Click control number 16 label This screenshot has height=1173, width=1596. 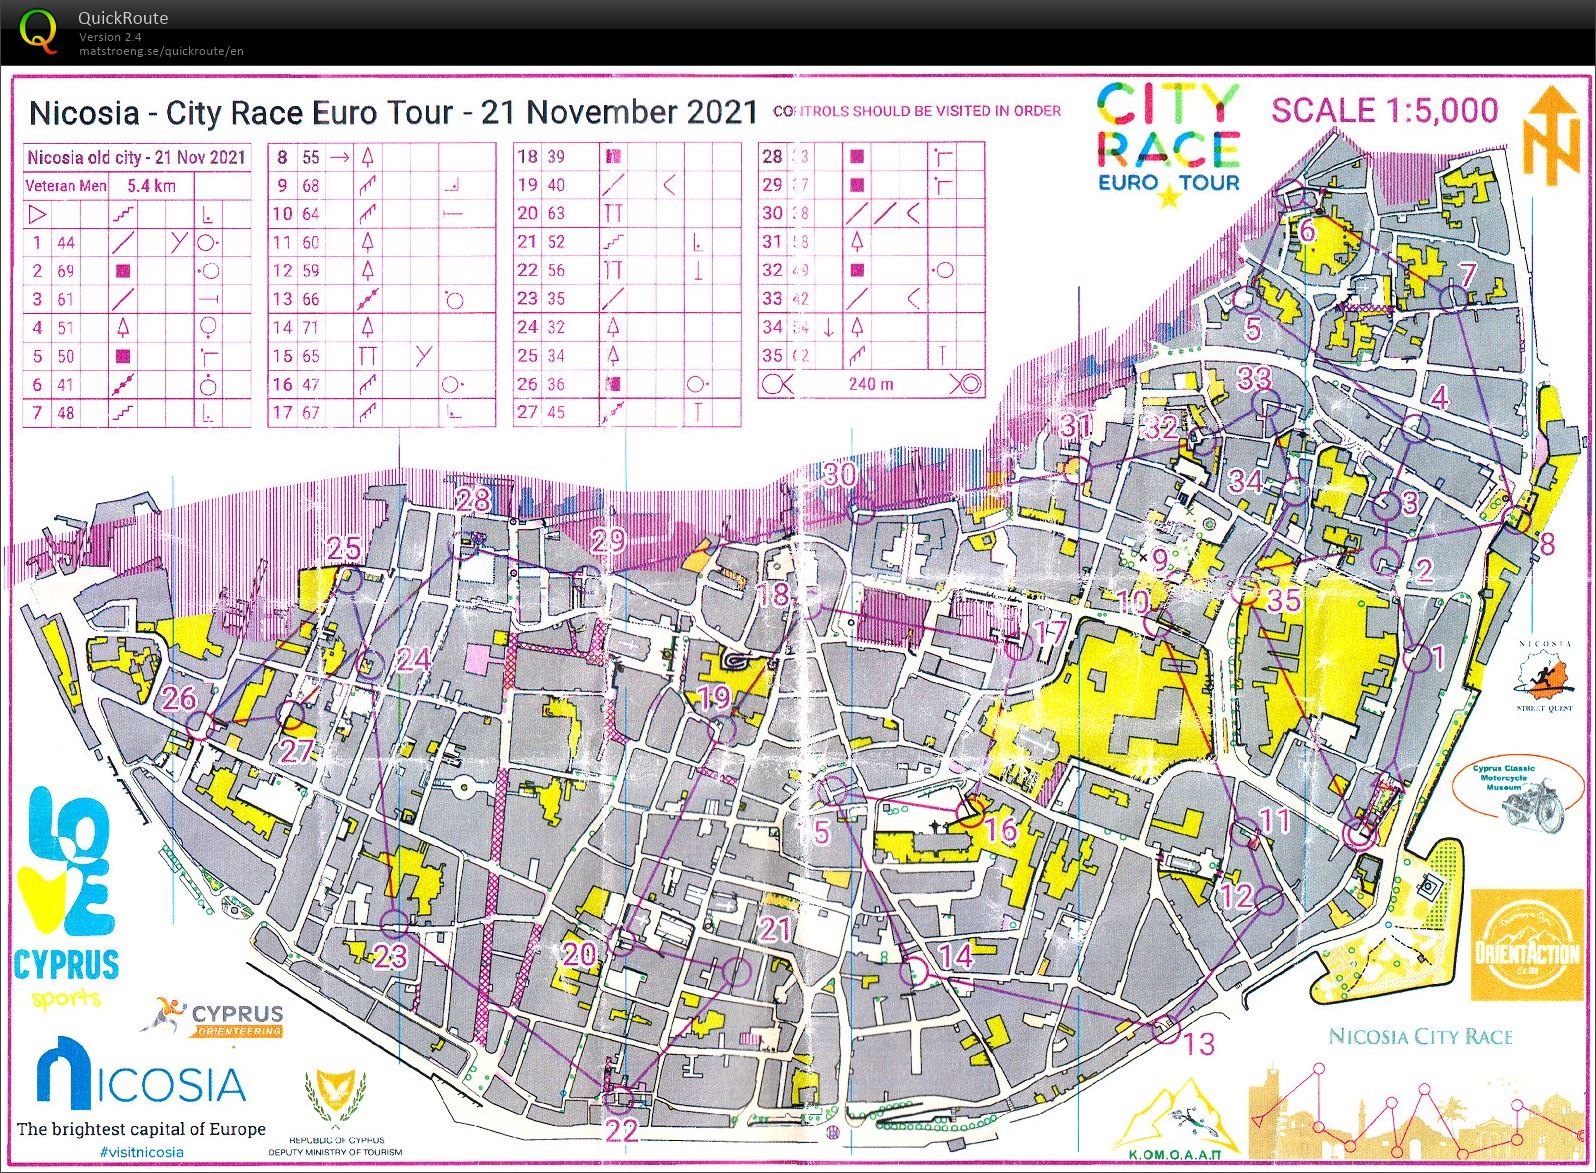[1000, 828]
